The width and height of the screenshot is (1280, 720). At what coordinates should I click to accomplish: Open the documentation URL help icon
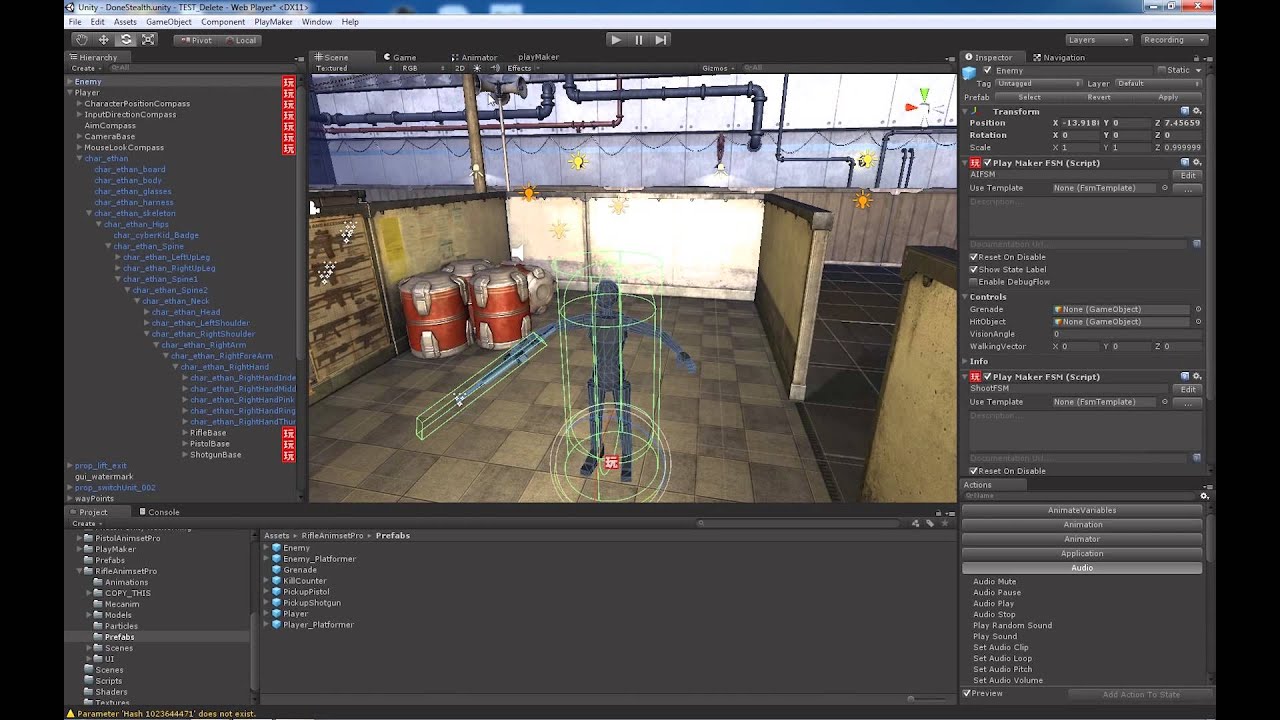pos(1197,243)
